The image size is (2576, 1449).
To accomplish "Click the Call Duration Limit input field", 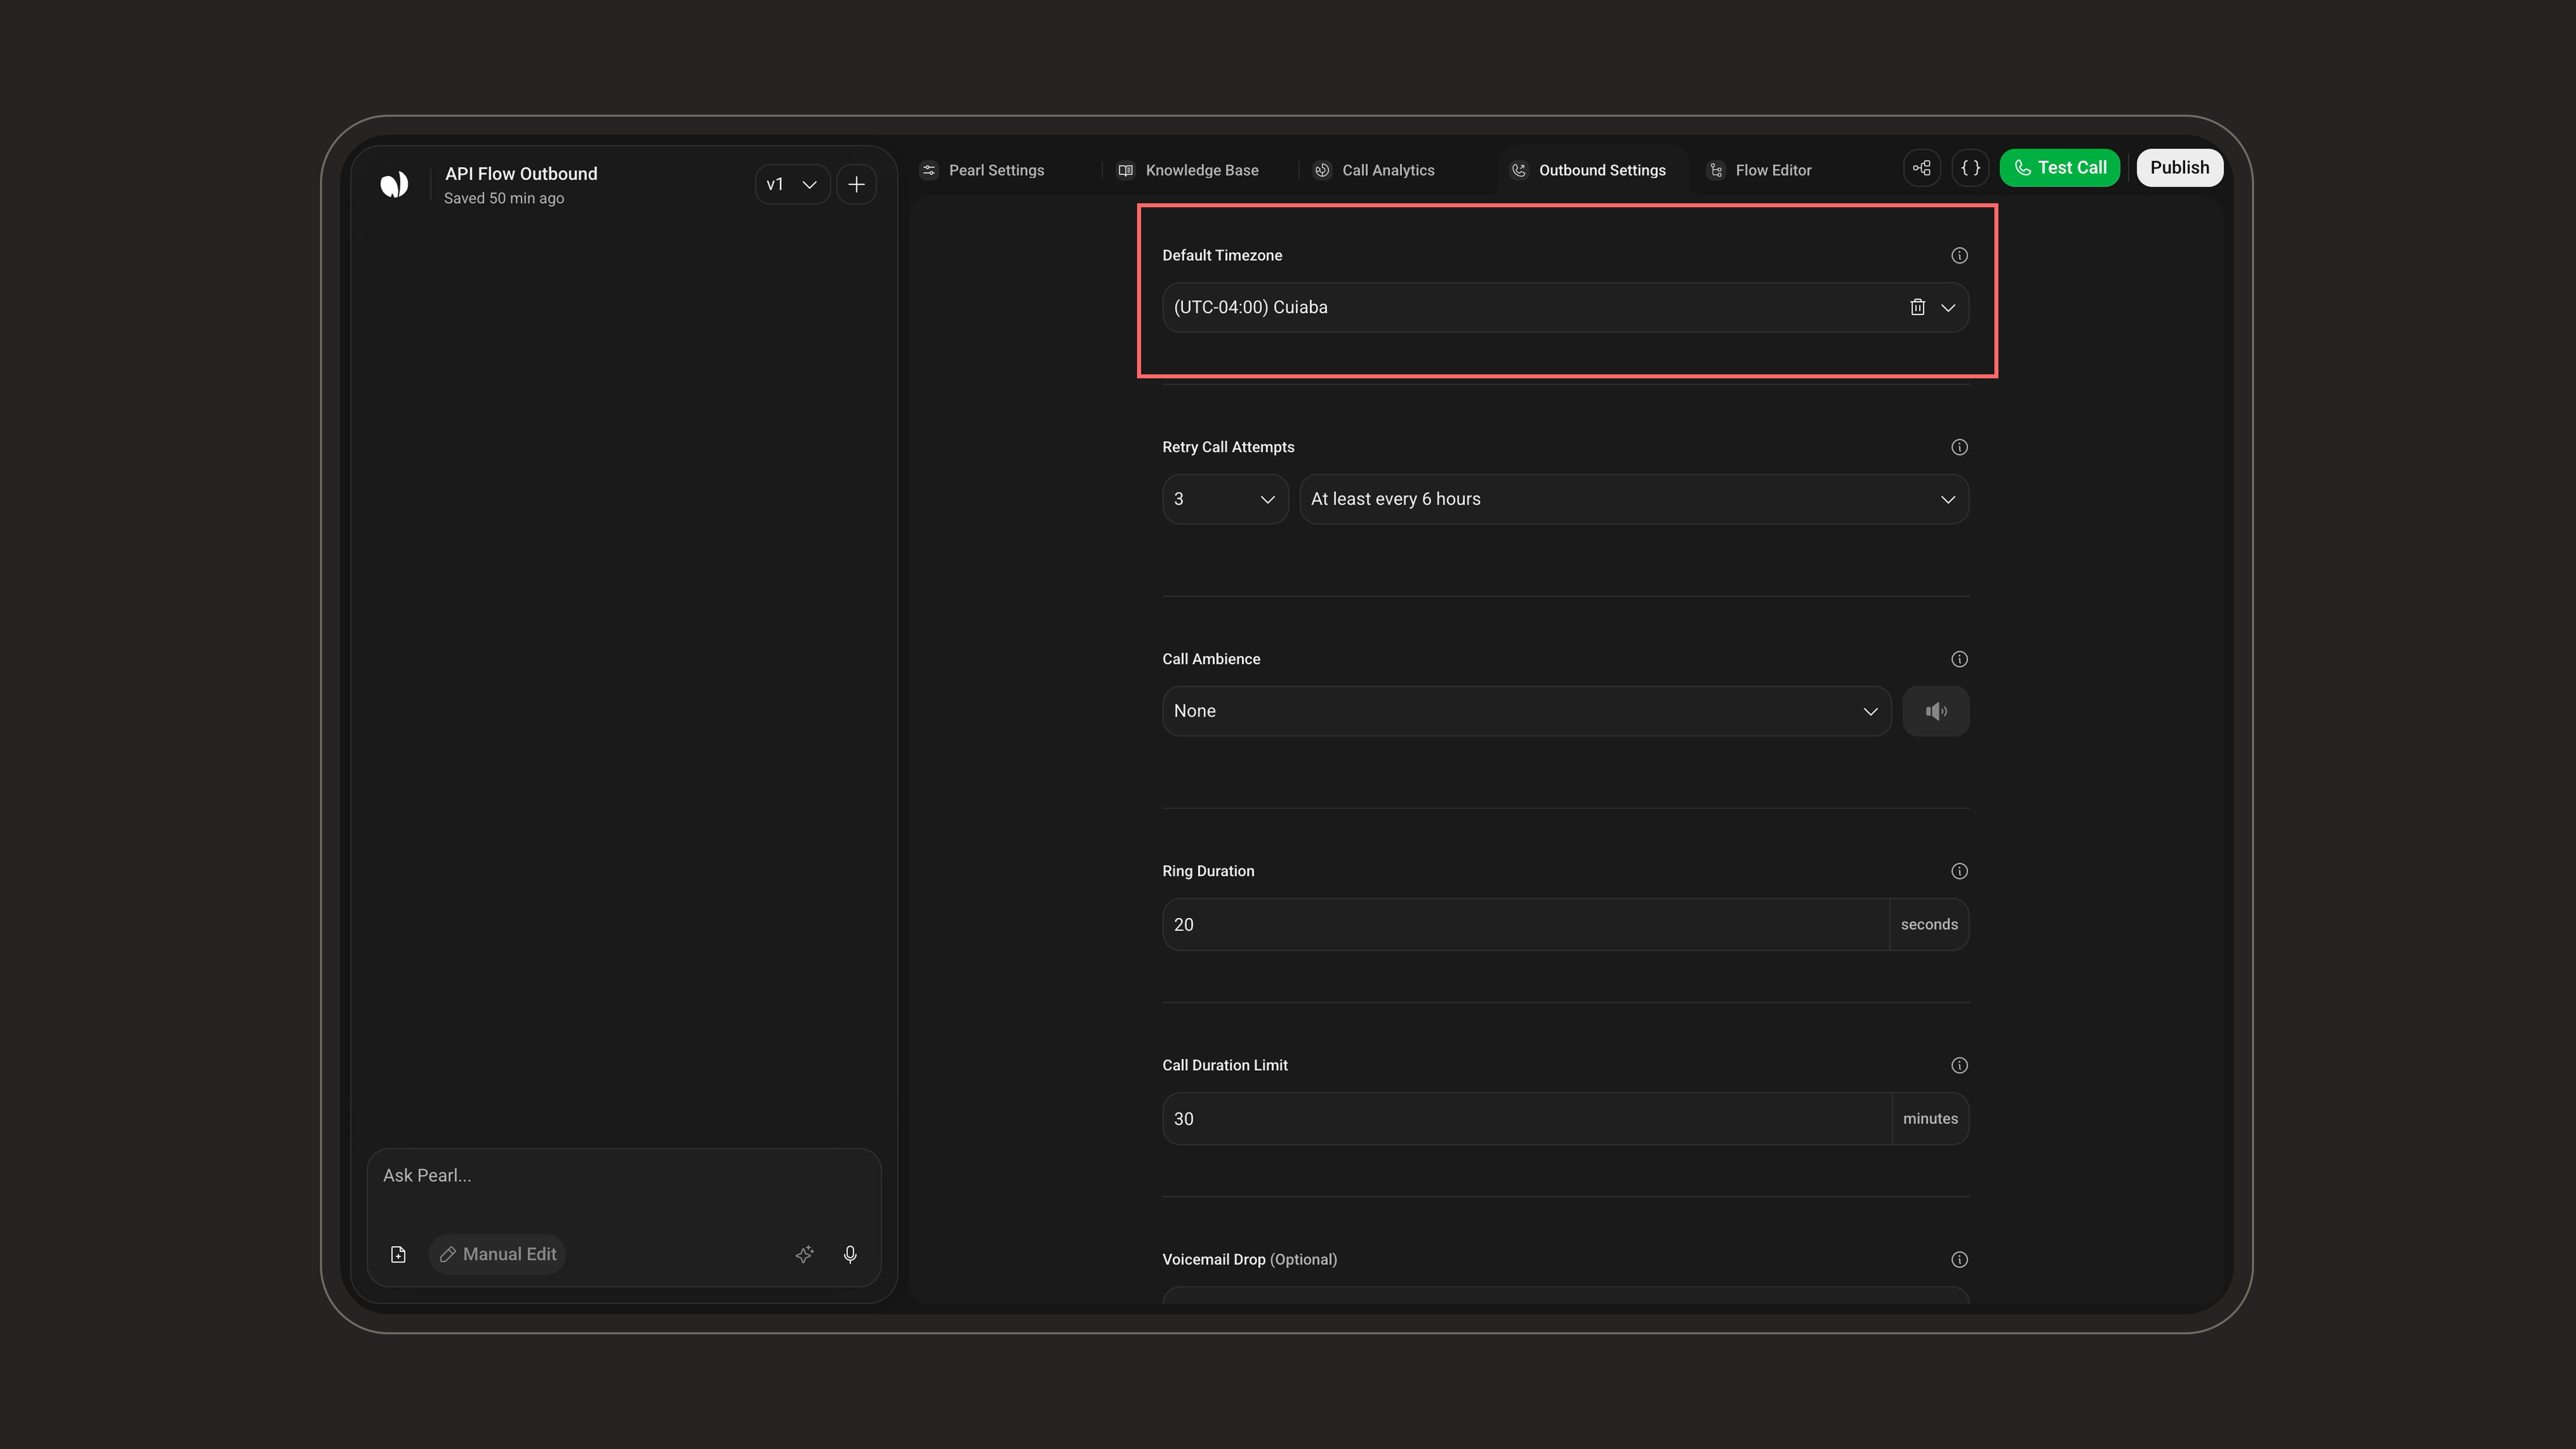I will pyautogui.click(x=1527, y=1119).
